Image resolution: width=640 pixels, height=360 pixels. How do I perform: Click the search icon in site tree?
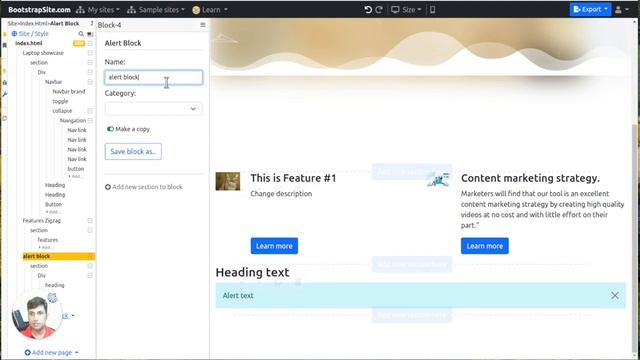click(81, 34)
